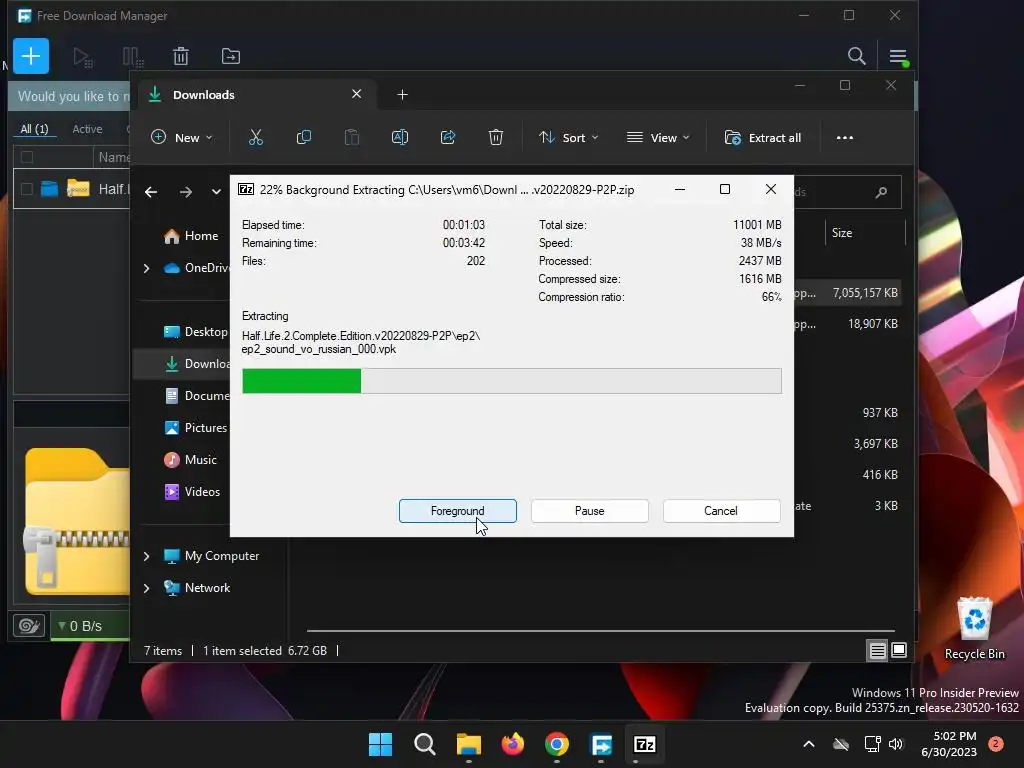The height and width of the screenshot is (768, 1024).
Task: Open the FDM hamburger menu
Action: [x=898, y=57]
